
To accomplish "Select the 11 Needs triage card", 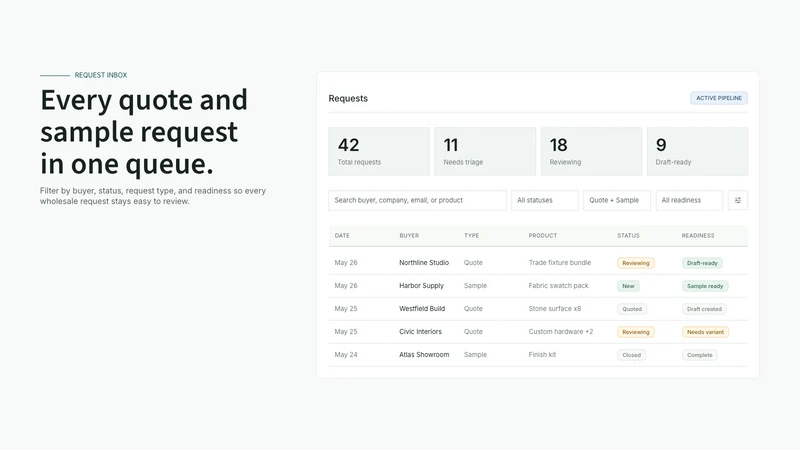I will coord(485,152).
